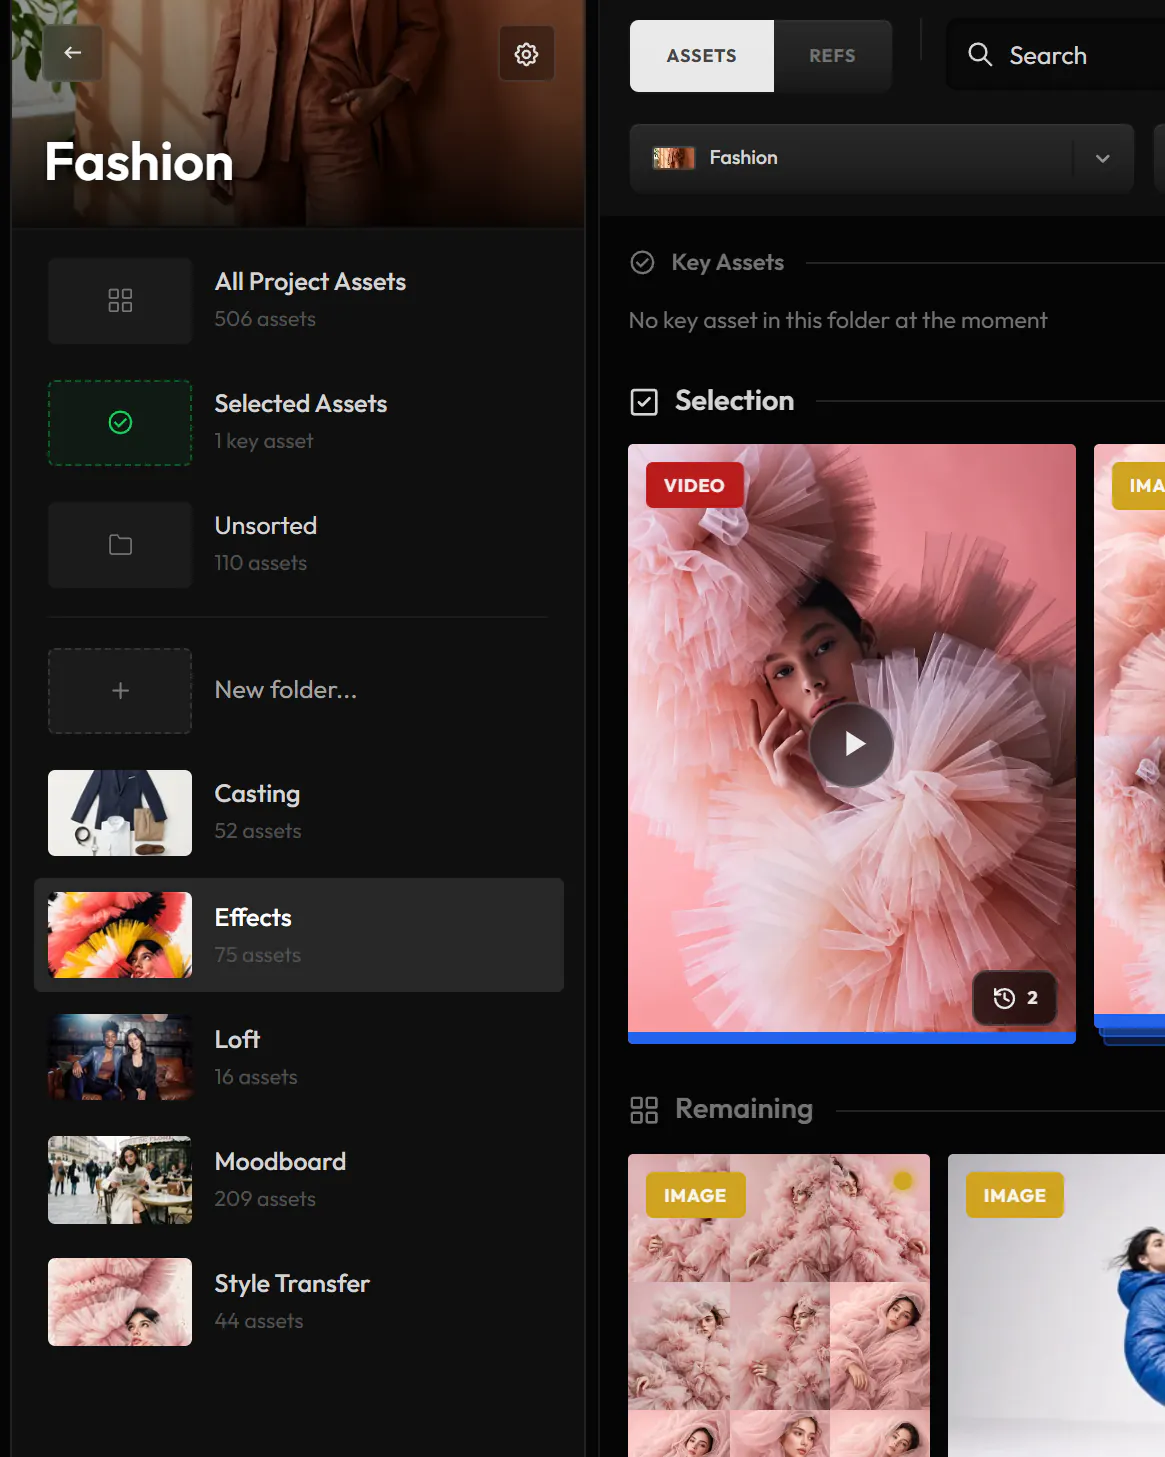Click the Effects folder thumbnail
The image size is (1165, 1457).
(x=120, y=935)
